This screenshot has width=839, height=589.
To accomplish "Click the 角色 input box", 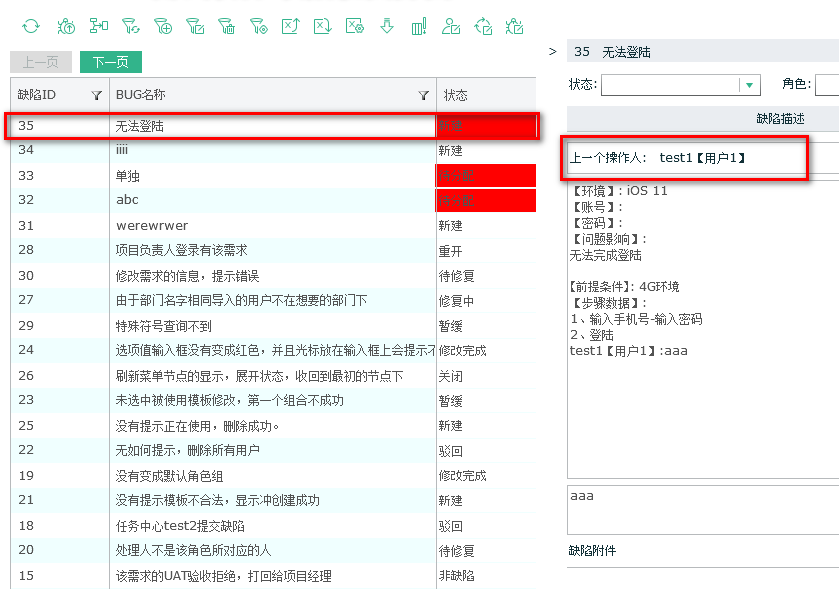I will (827, 85).
